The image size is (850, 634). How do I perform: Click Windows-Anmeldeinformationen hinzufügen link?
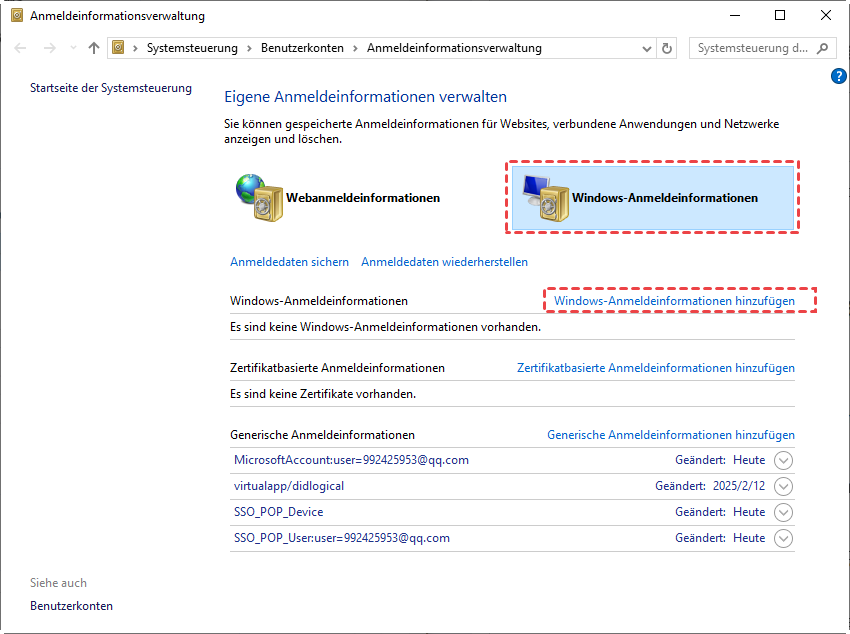pyautogui.click(x=674, y=301)
